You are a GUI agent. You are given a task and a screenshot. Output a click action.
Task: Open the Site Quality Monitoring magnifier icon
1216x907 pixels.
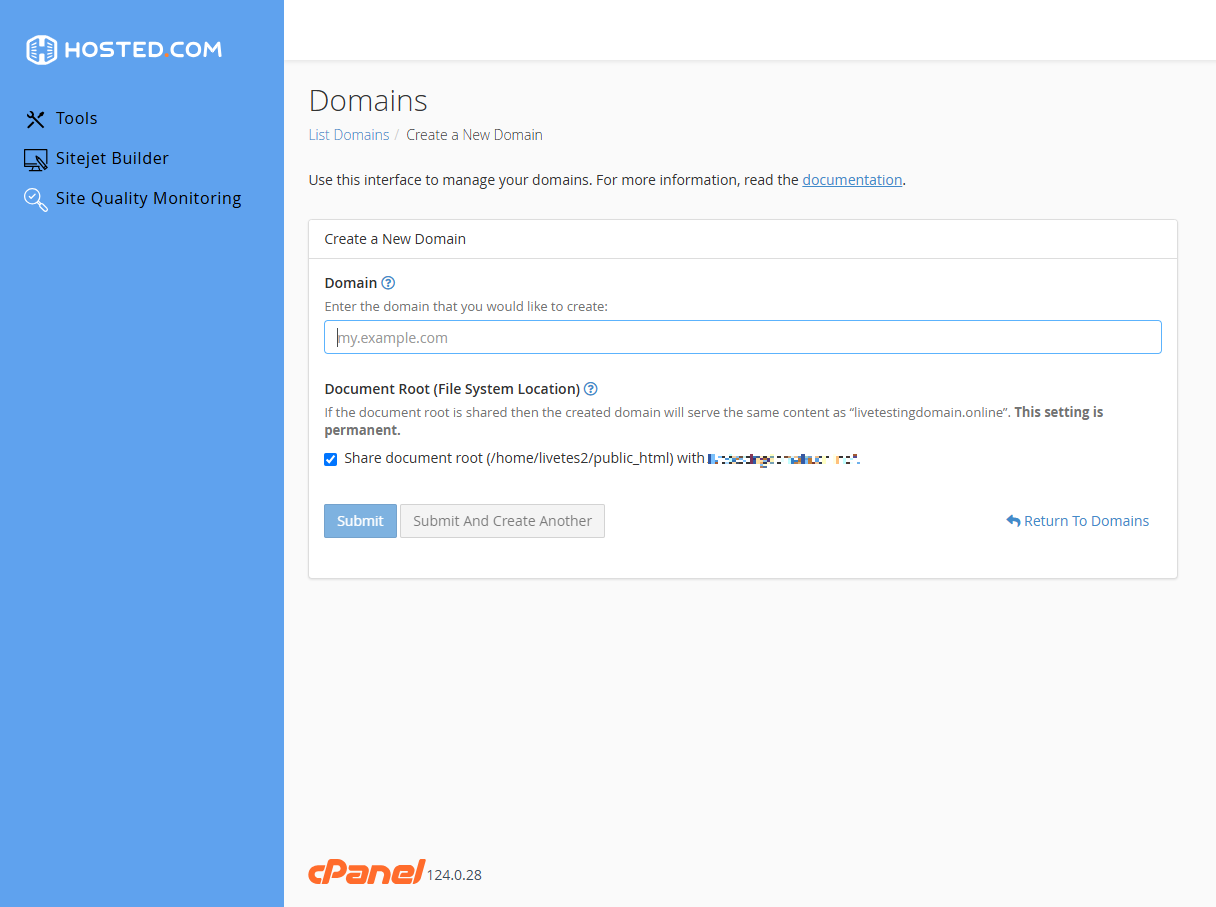[35, 198]
